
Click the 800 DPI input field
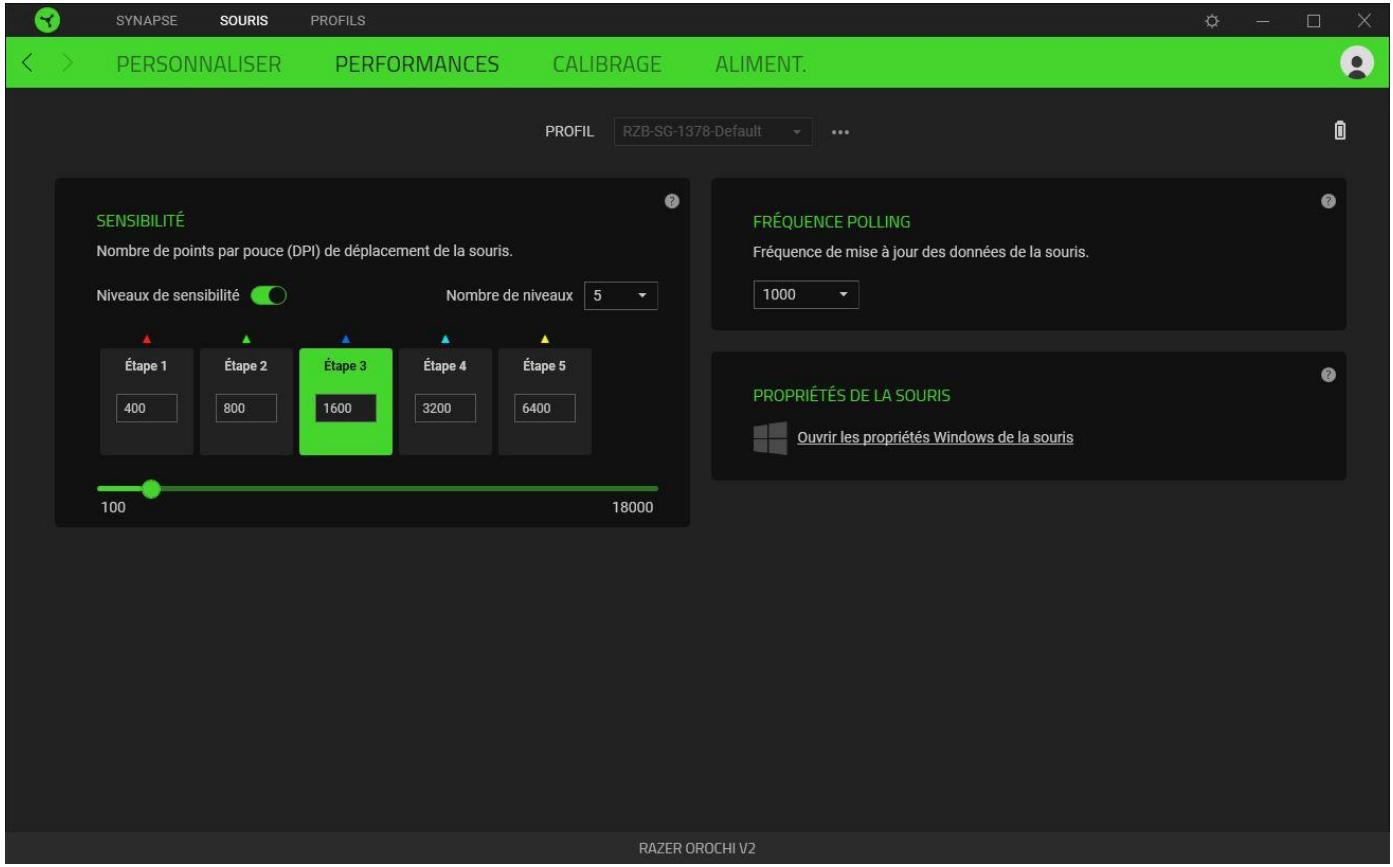tap(246, 408)
